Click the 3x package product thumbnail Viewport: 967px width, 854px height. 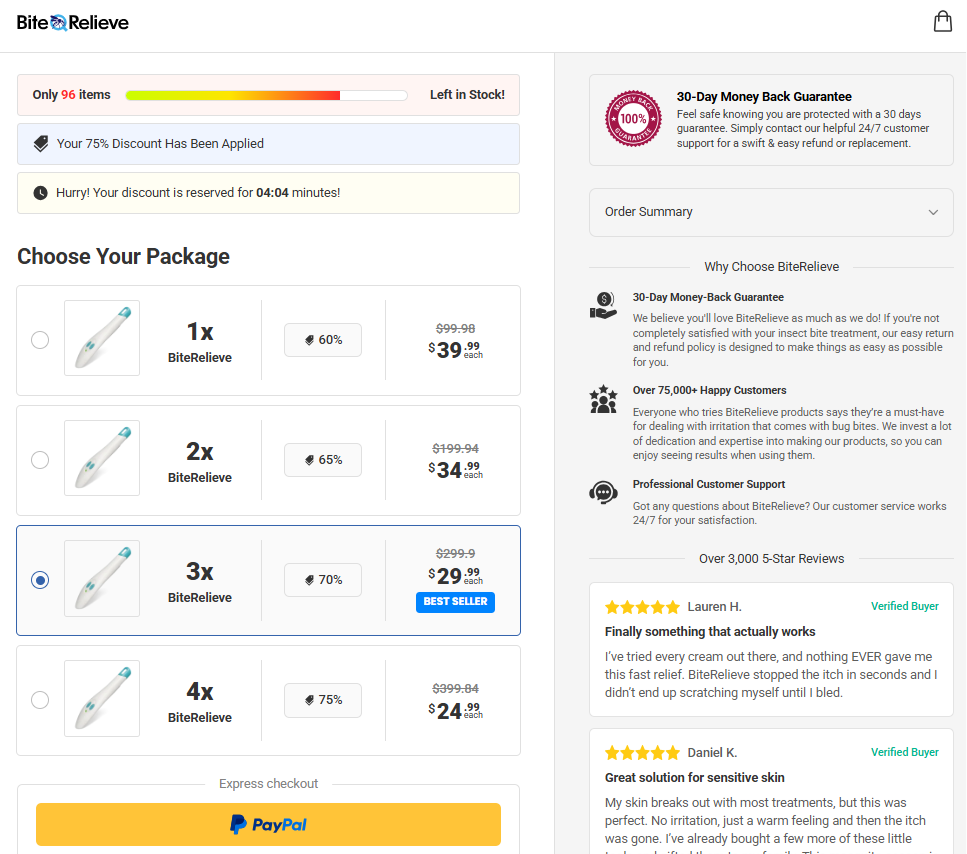click(x=102, y=578)
